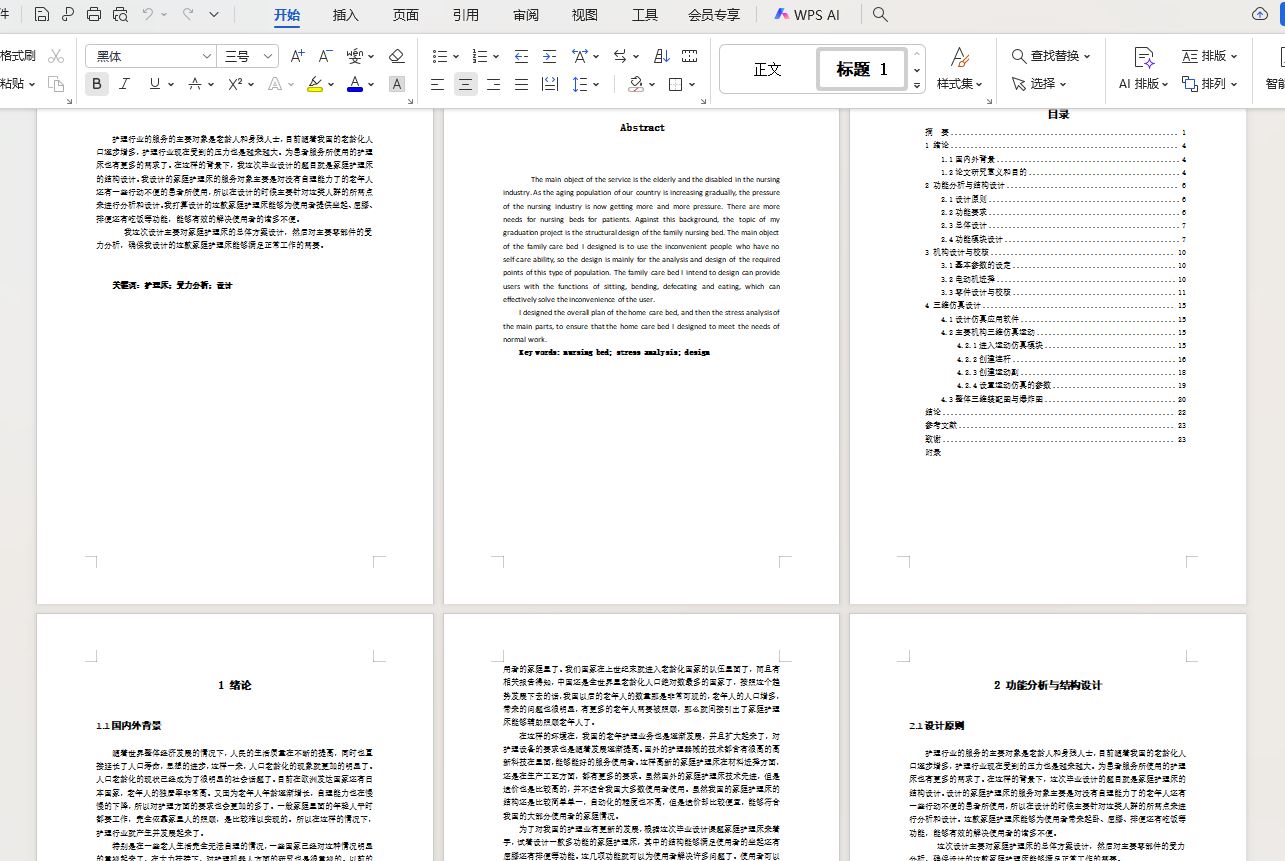The image size is (1285, 861).
Task: Increase paragraph indent icon
Action: [549, 56]
